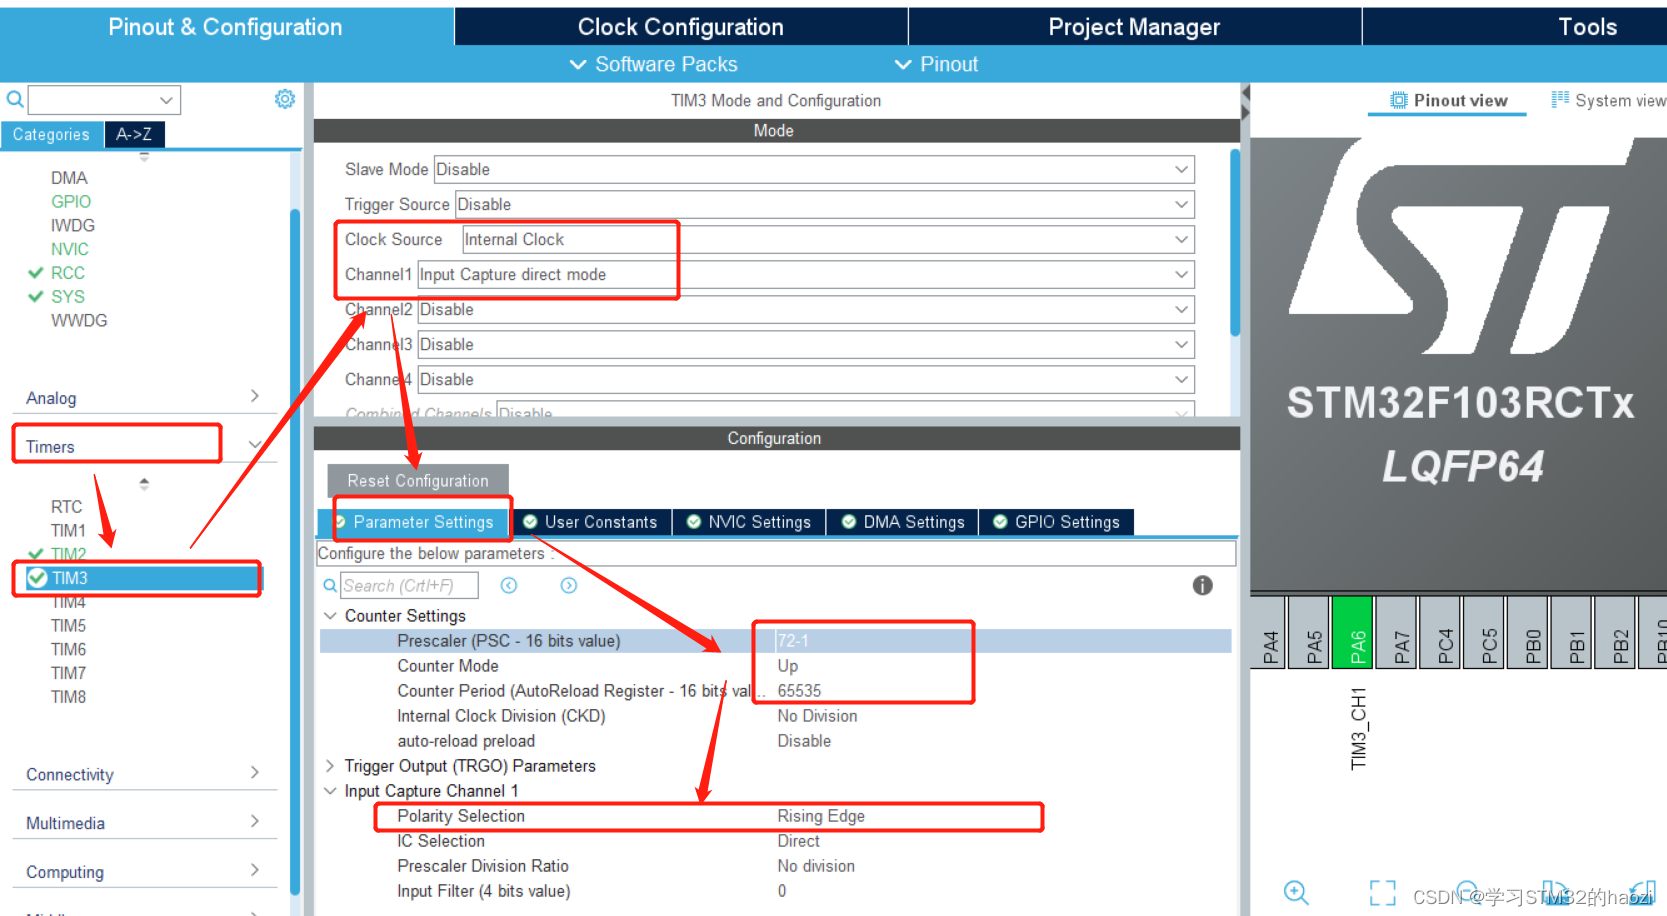Open the Channel4 dropdown
This screenshot has height=916, width=1667.
click(x=806, y=379)
